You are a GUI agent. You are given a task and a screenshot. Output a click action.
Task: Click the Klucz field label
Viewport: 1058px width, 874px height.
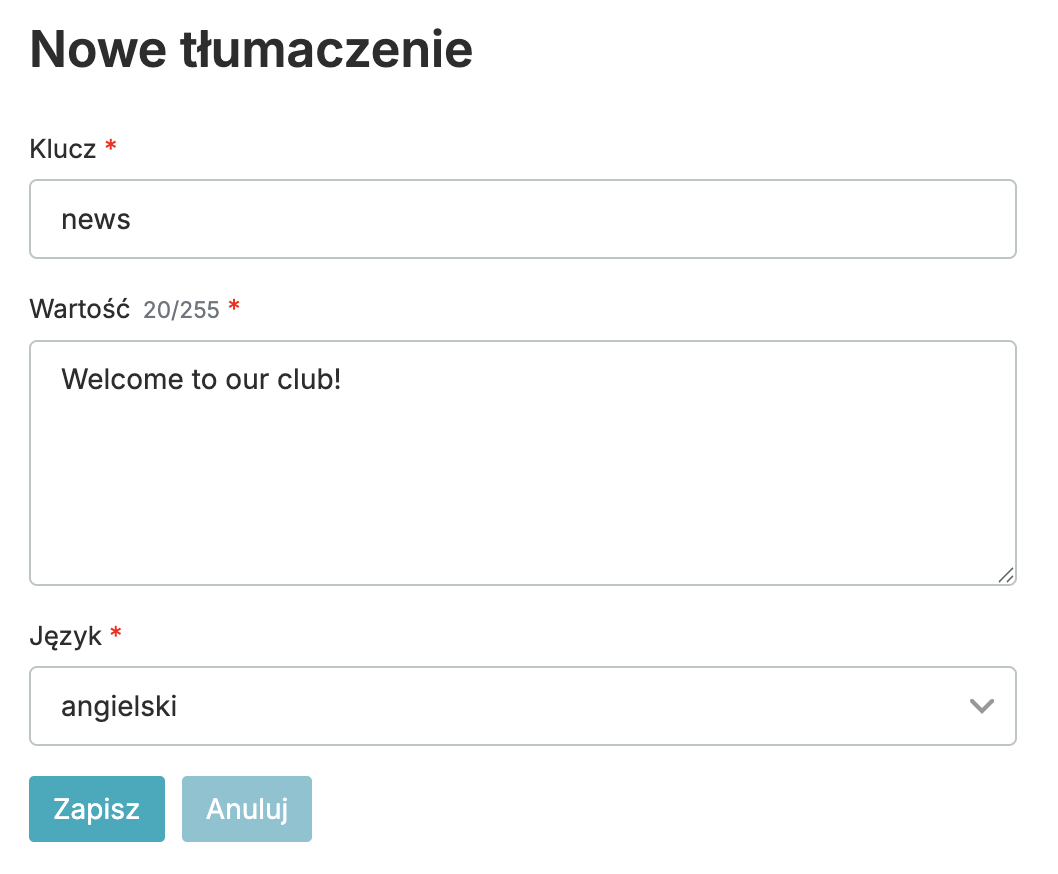click(x=63, y=149)
